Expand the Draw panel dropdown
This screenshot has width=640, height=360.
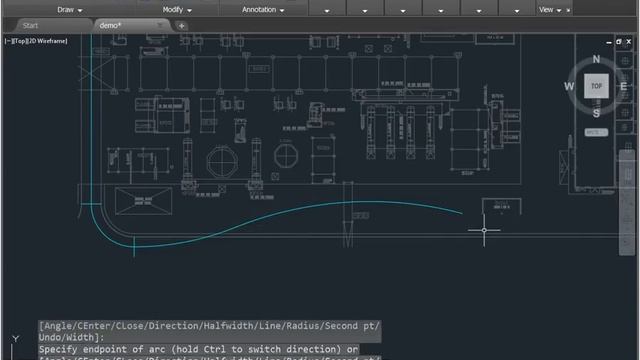pos(70,9)
